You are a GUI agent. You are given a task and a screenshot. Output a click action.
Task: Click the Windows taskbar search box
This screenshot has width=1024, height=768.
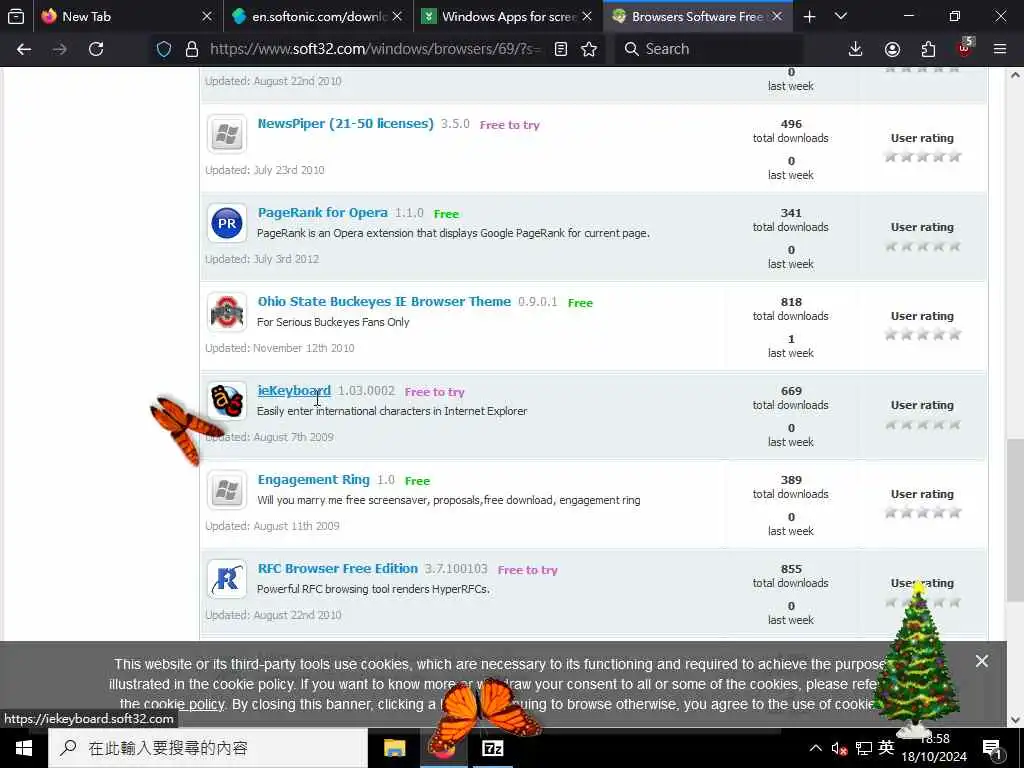click(208, 748)
